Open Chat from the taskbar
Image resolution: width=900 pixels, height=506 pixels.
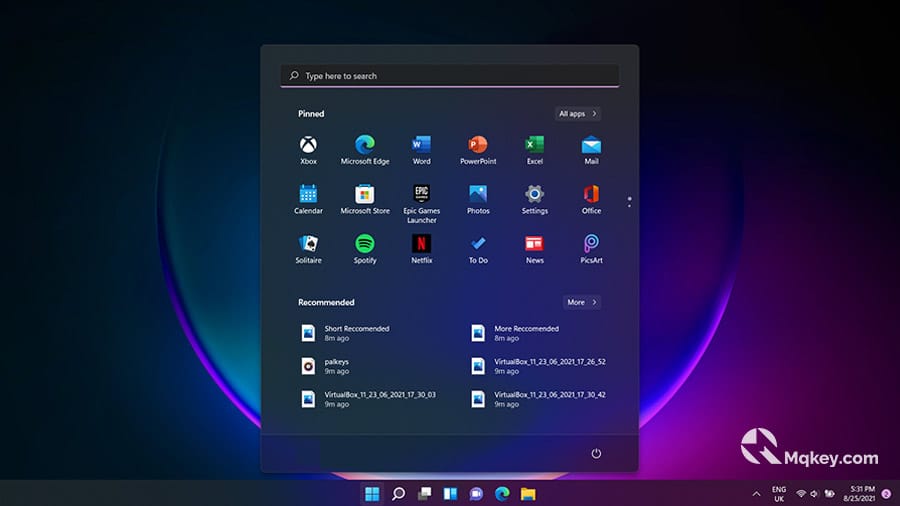(x=476, y=493)
